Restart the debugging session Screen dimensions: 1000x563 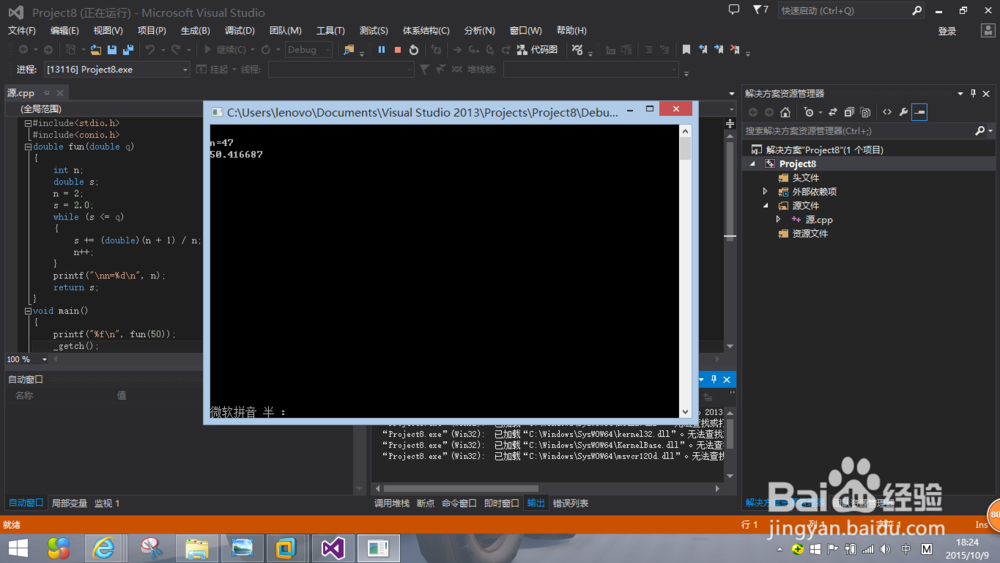413,50
